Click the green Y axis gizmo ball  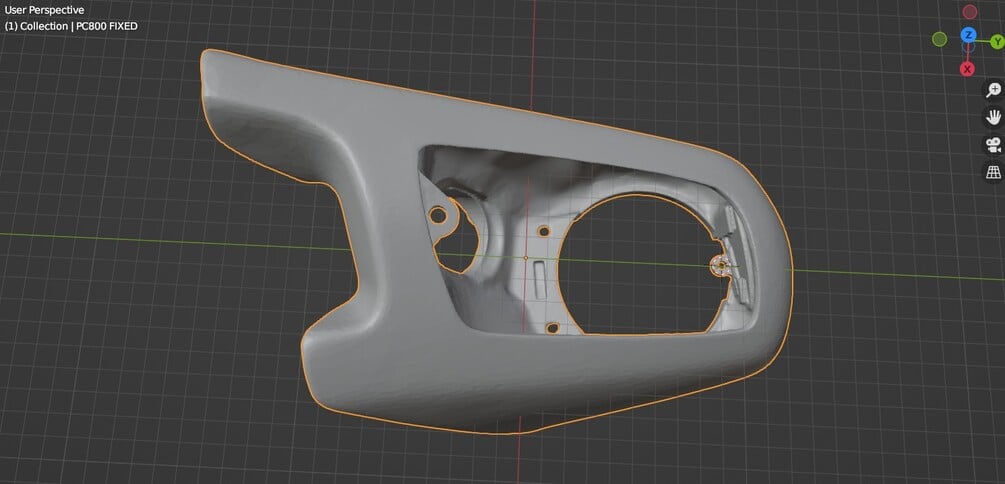click(x=997, y=42)
